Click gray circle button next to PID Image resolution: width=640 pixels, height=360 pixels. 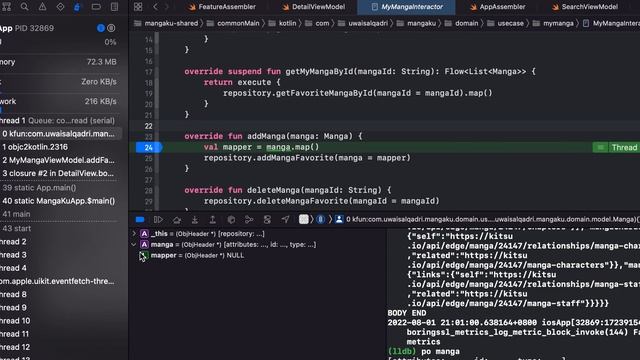pyautogui.click(x=111, y=28)
